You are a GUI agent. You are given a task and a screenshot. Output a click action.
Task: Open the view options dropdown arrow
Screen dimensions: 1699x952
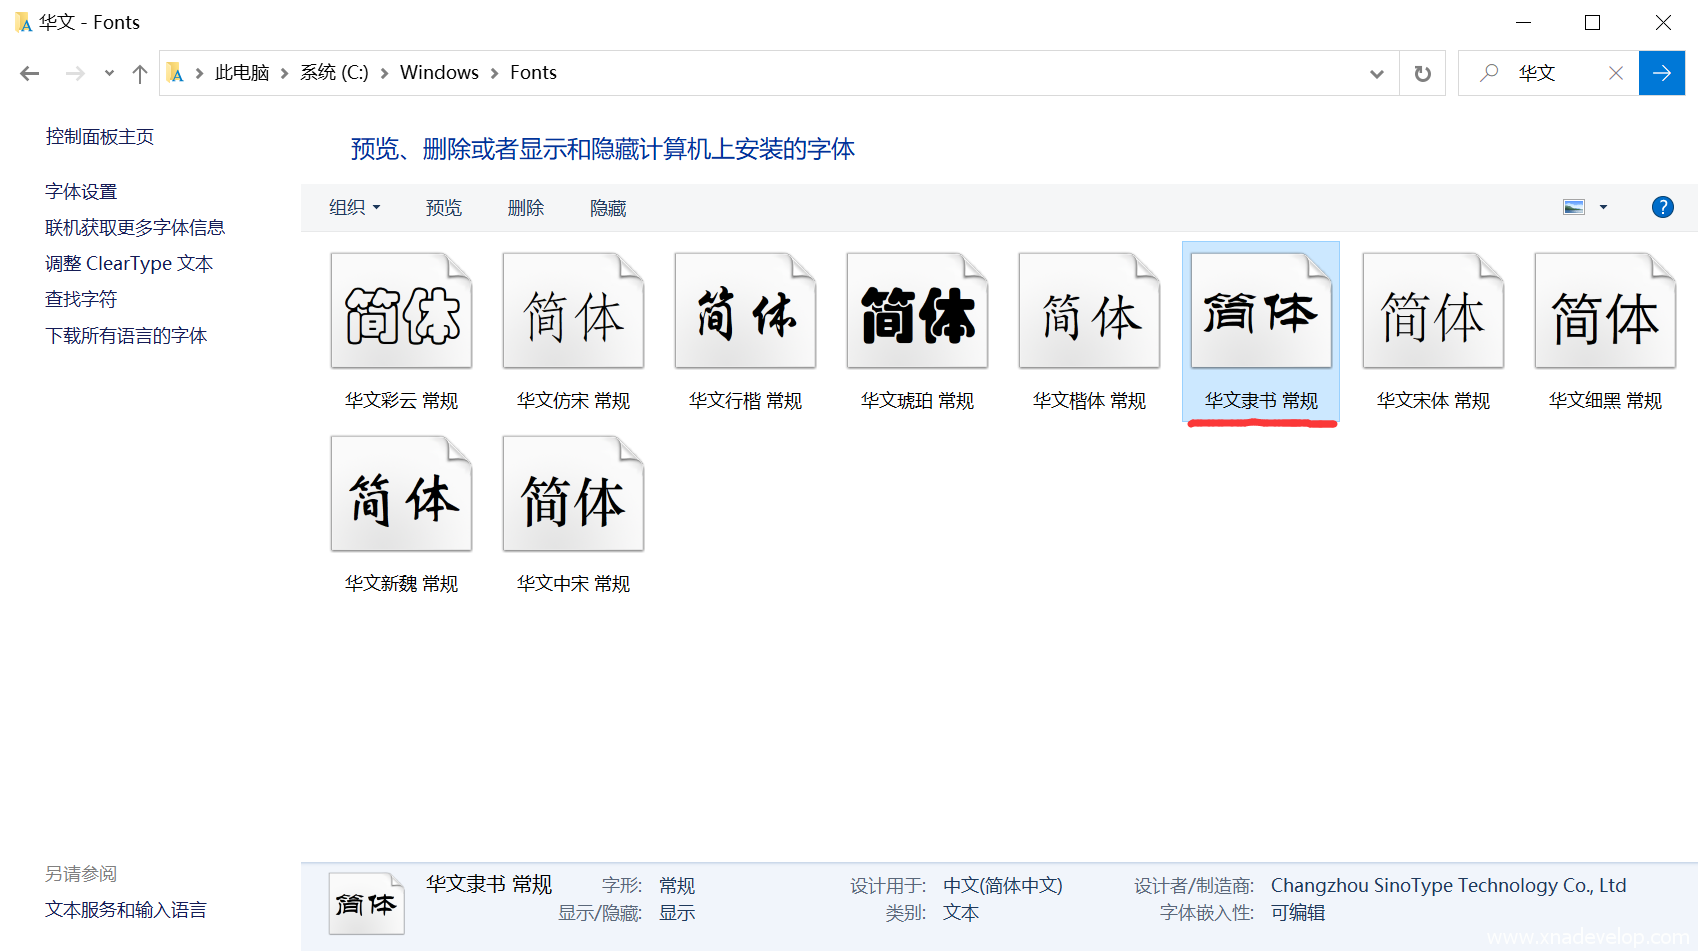pos(1603,207)
